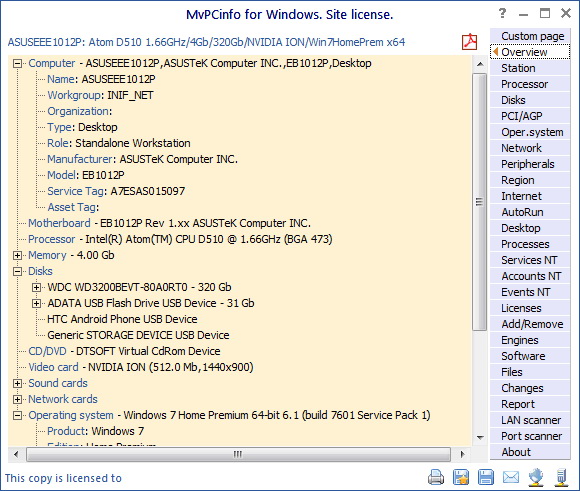Open the Licenses page
580x491 pixels.
click(530, 308)
